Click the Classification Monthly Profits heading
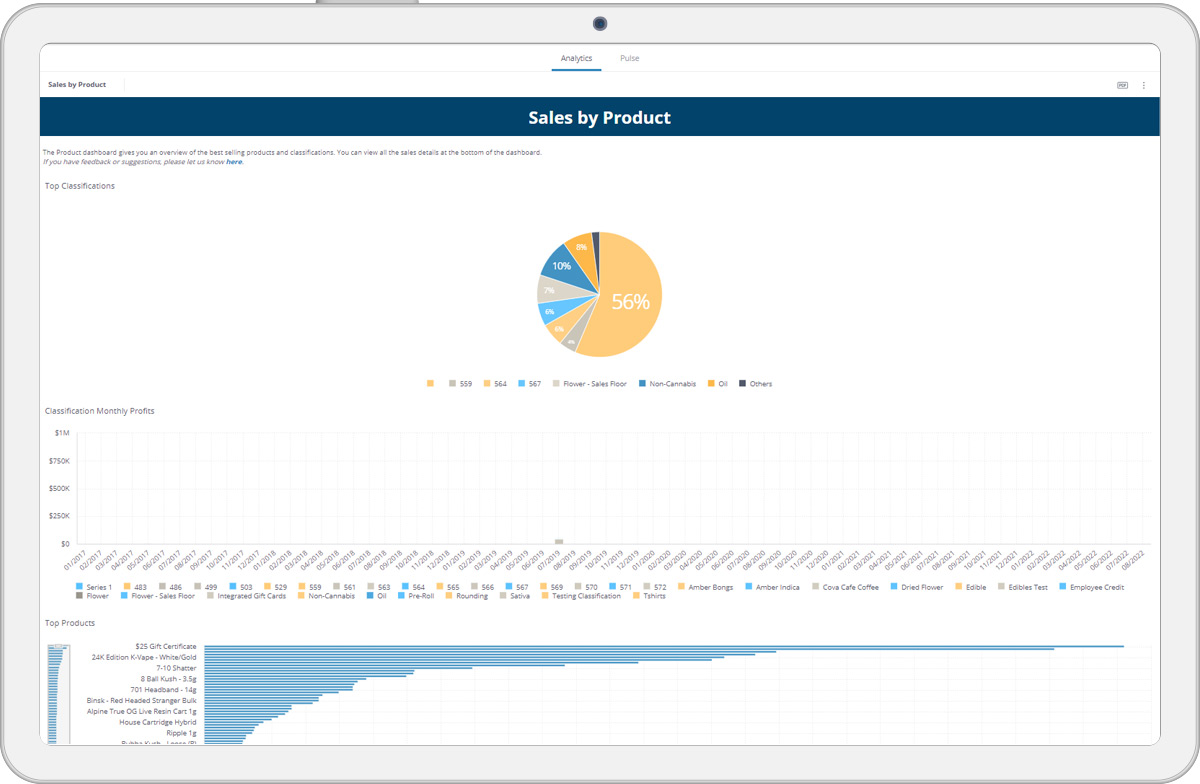 tap(100, 411)
